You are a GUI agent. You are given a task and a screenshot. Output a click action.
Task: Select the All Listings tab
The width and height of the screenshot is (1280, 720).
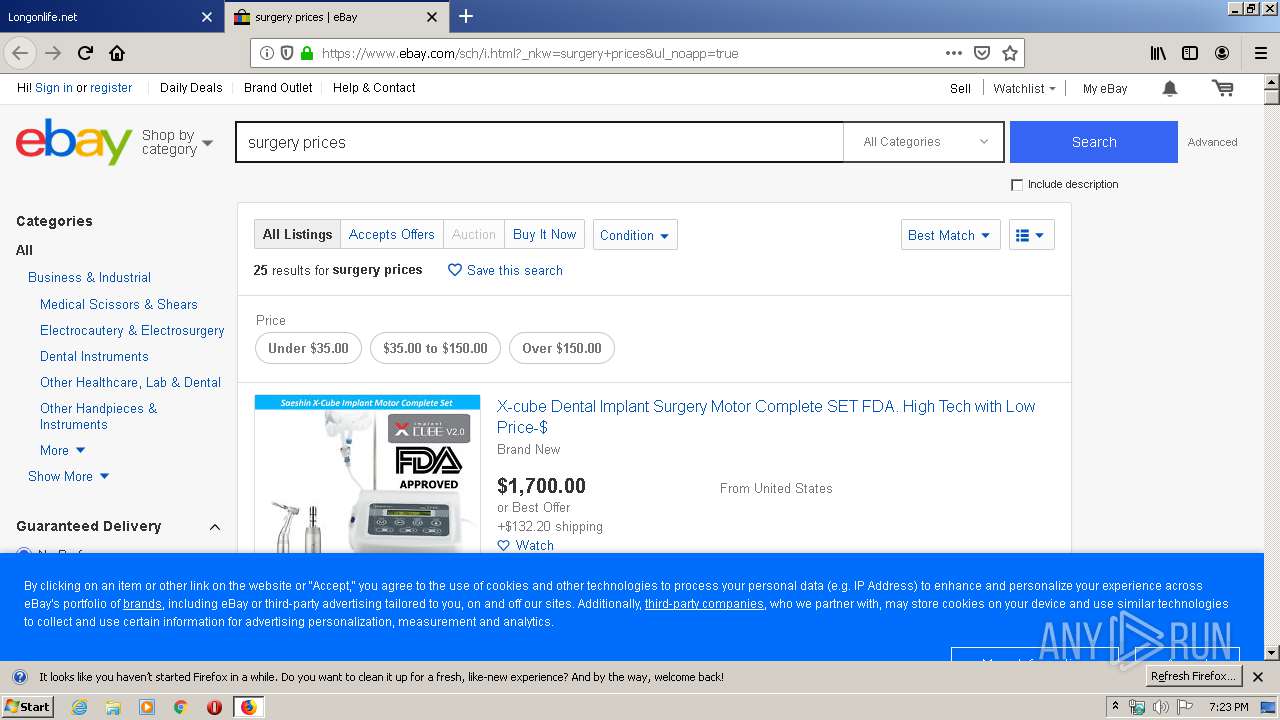pyautogui.click(x=297, y=234)
